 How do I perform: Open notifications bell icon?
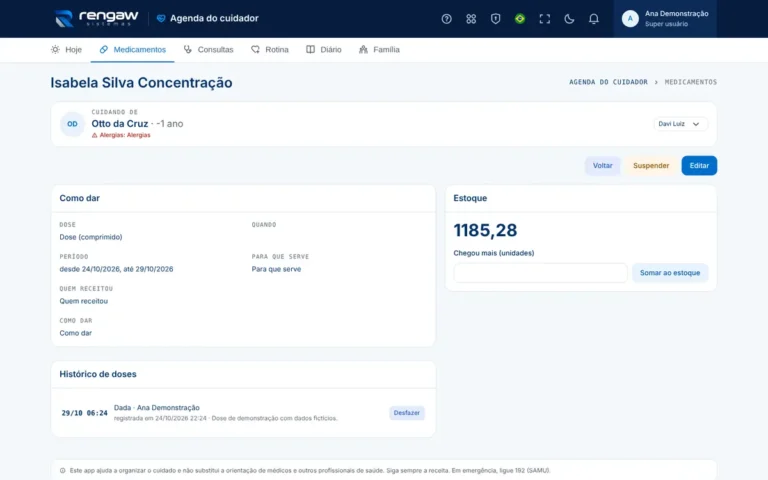(593, 19)
